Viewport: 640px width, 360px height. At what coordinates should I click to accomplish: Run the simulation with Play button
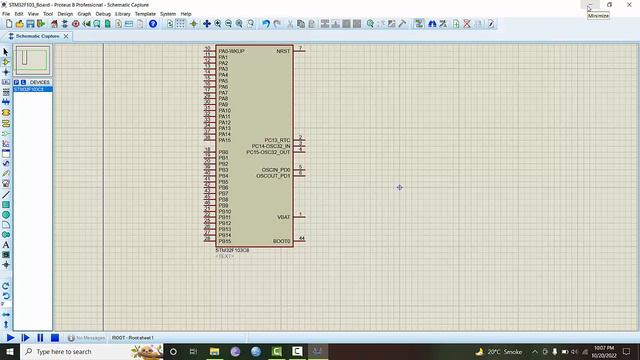click(11, 338)
